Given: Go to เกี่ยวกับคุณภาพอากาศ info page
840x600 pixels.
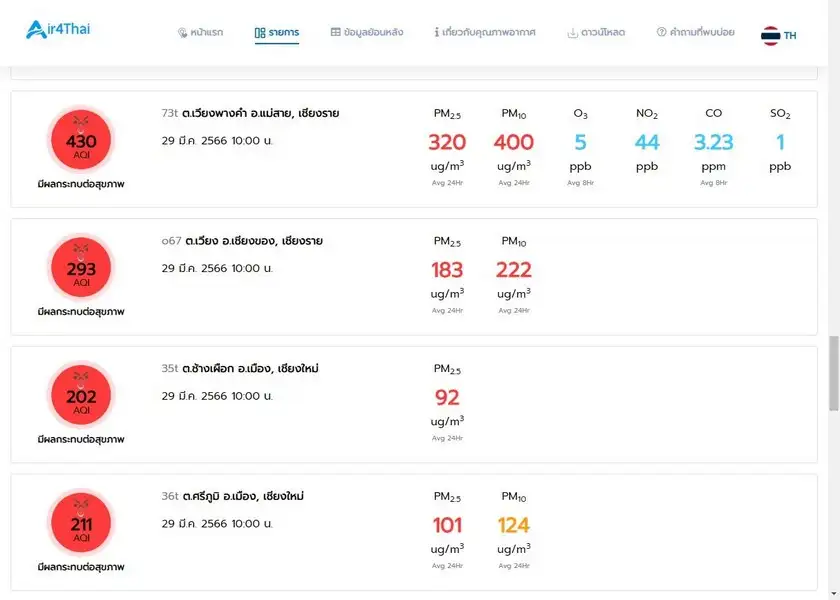Looking at the screenshot, I should (x=485, y=33).
